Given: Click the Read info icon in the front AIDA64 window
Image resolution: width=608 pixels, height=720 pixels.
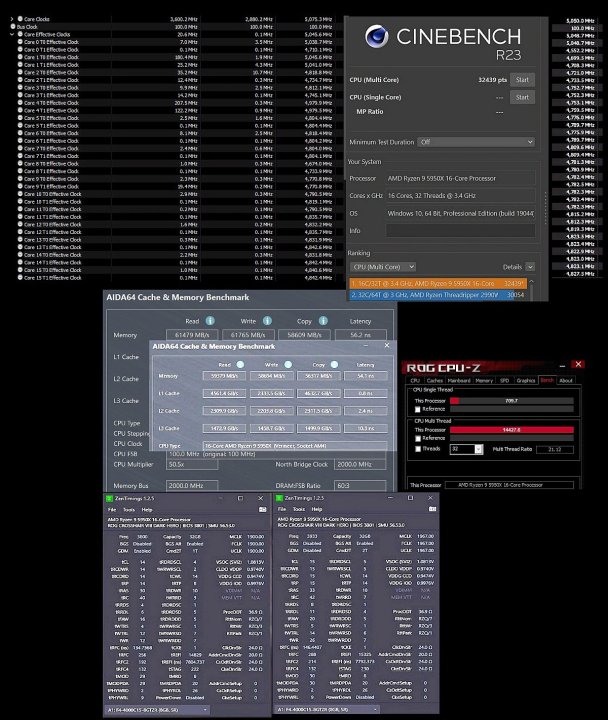Looking at the screenshot, I should (240, 365).
